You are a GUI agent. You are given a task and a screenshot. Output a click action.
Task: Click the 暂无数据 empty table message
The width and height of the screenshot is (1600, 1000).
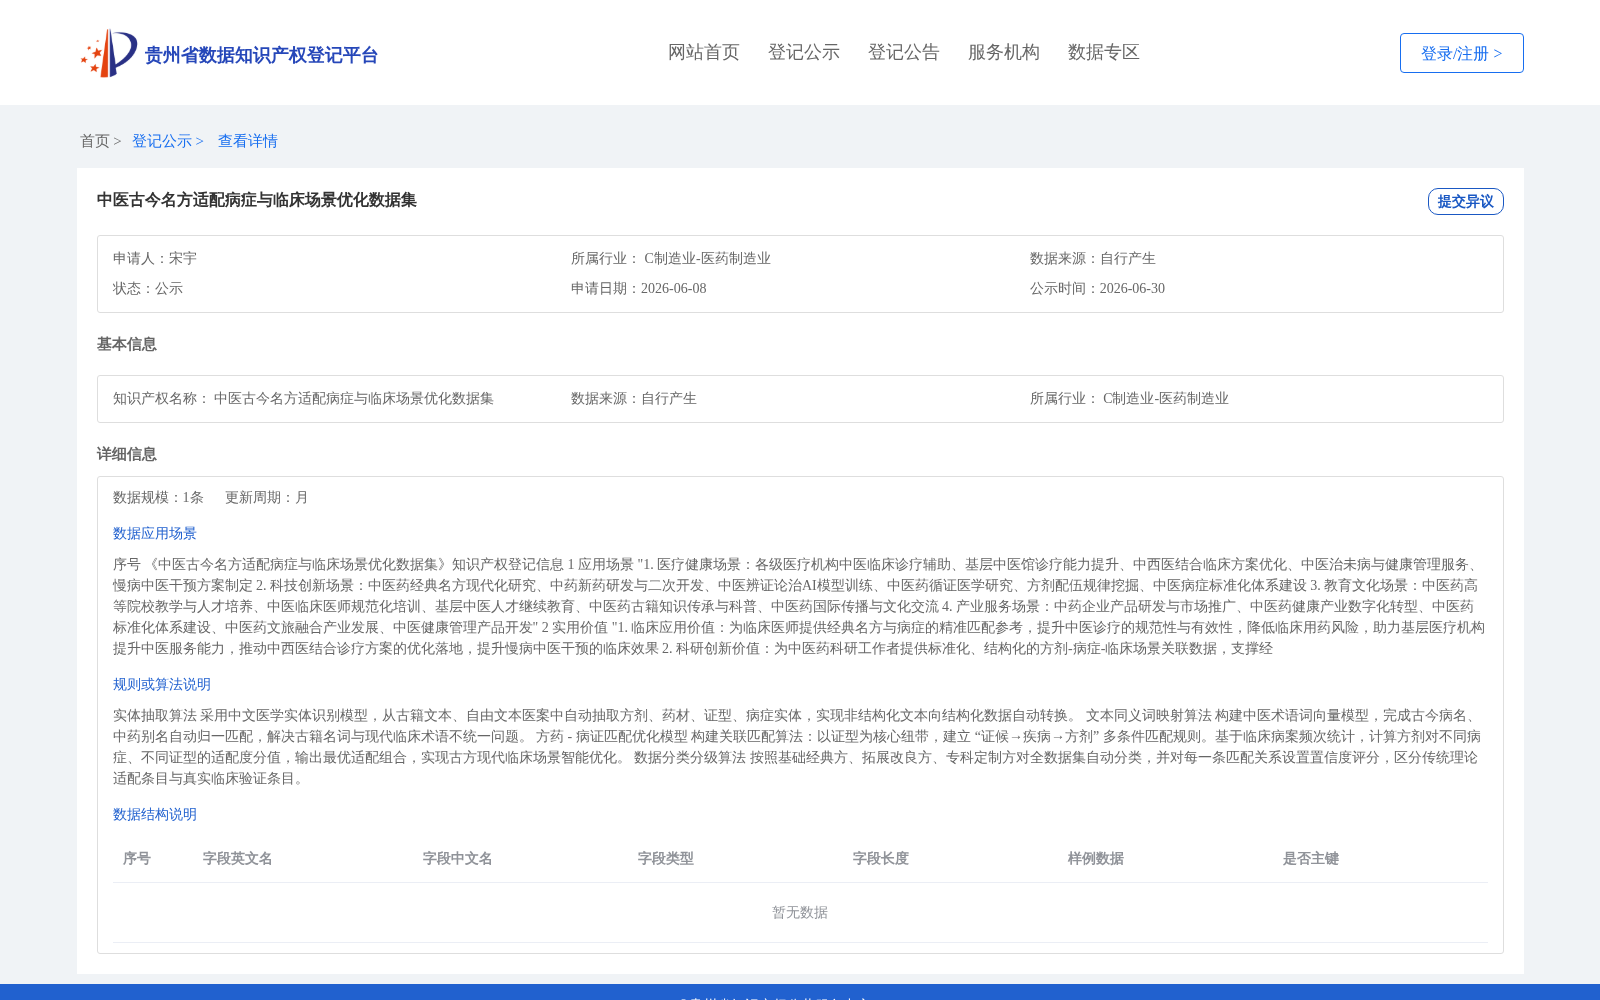[x=800, y=912]
